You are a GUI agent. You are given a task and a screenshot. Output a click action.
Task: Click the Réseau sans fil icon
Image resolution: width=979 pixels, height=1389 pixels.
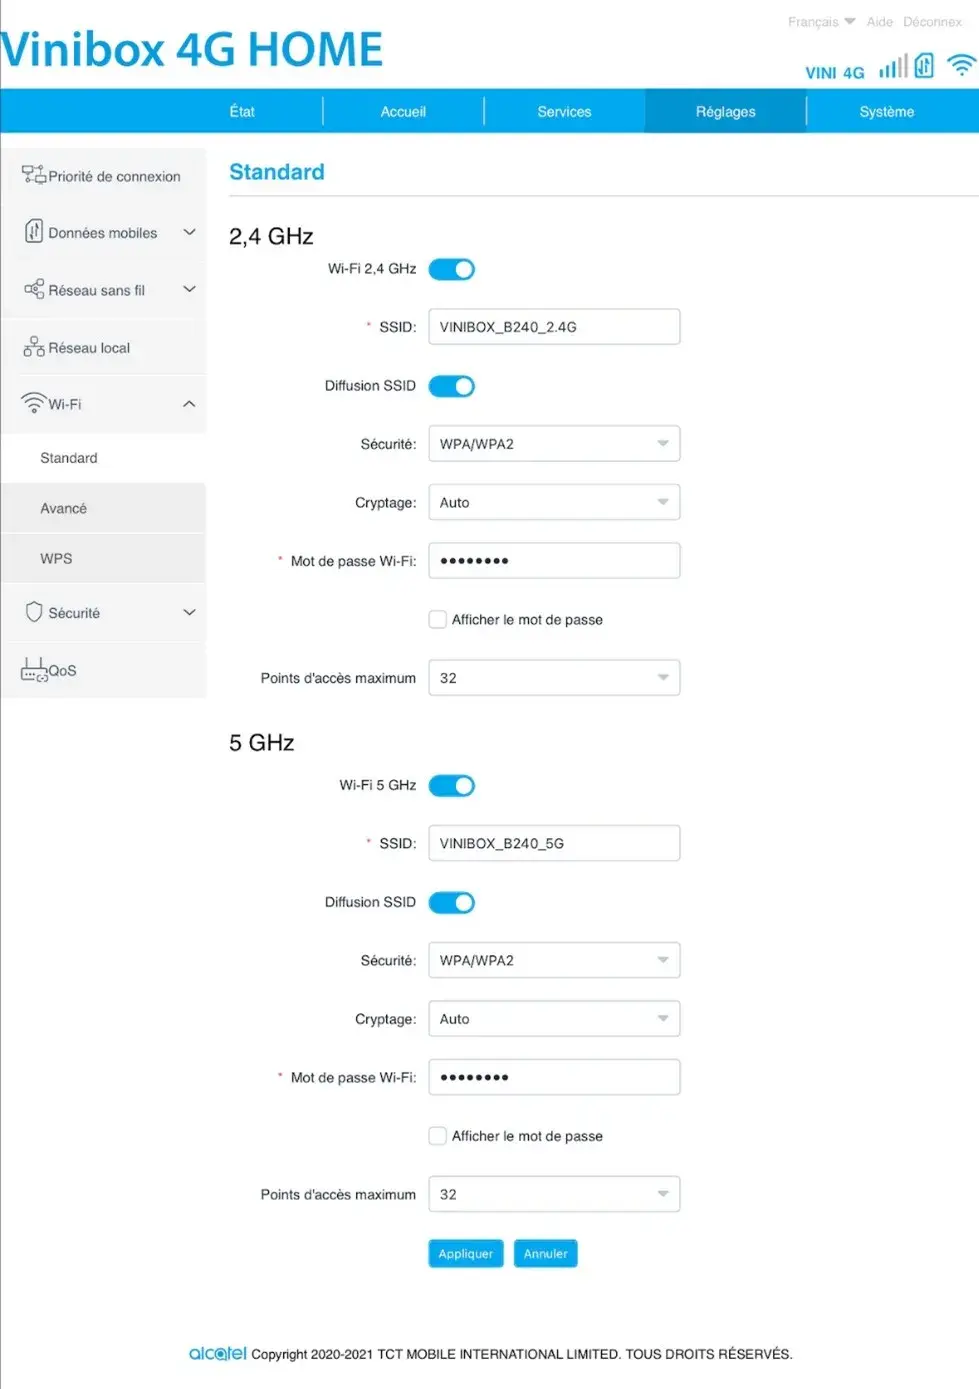tap(34, 289)
